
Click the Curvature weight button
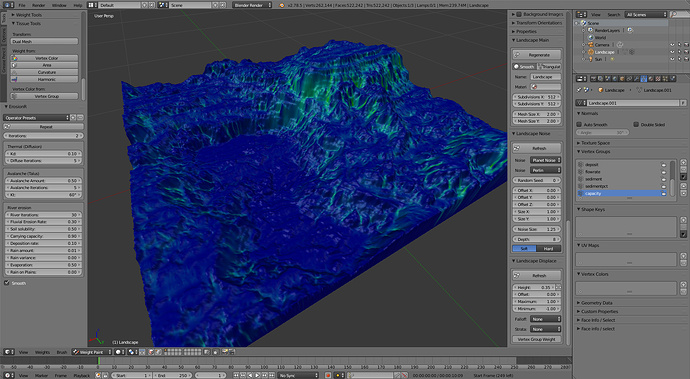pos(44,72)
